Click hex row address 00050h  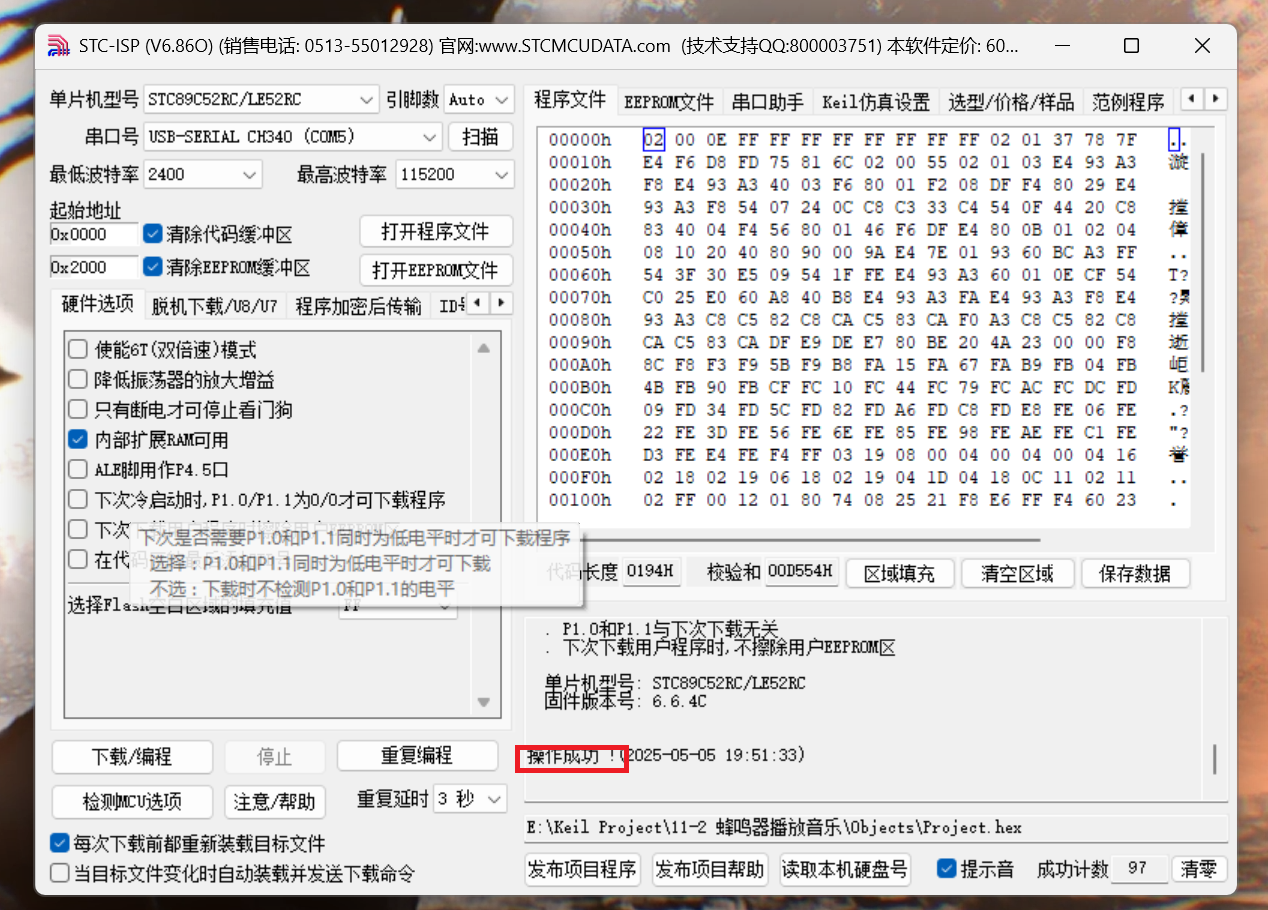pyautogui.click(x=580, y=253)
